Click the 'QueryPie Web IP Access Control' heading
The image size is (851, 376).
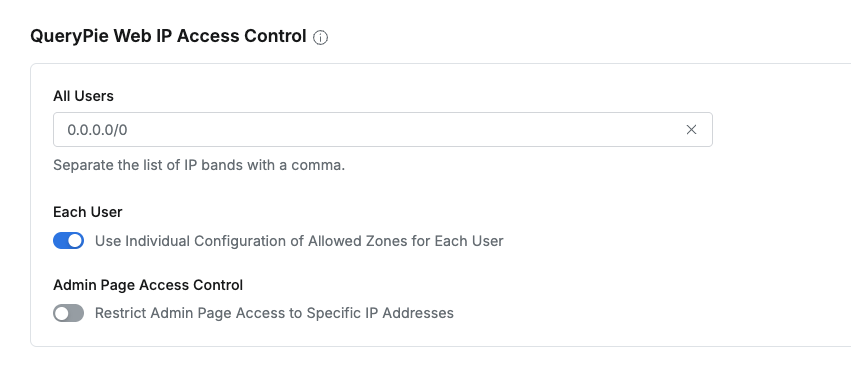point(168,36)
